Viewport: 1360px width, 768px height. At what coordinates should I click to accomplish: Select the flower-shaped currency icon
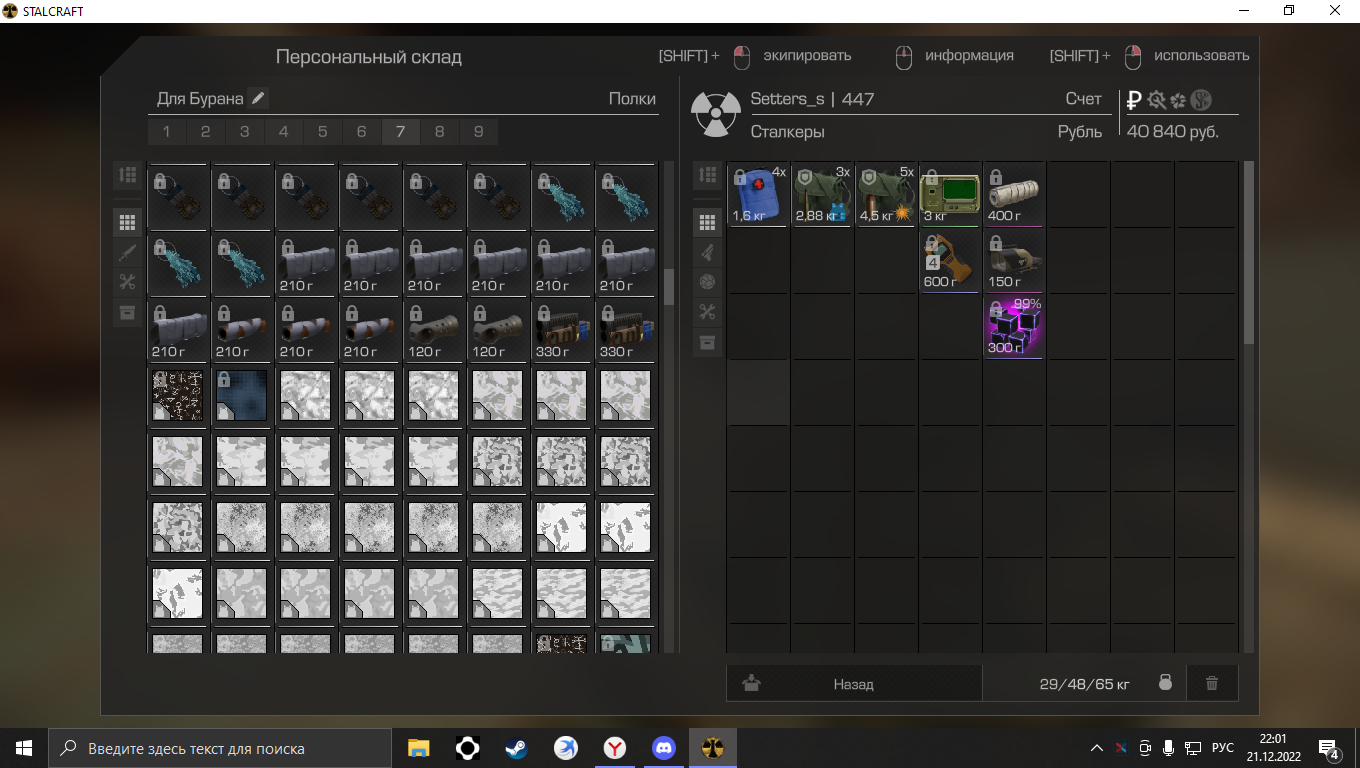coord(1178,100)
